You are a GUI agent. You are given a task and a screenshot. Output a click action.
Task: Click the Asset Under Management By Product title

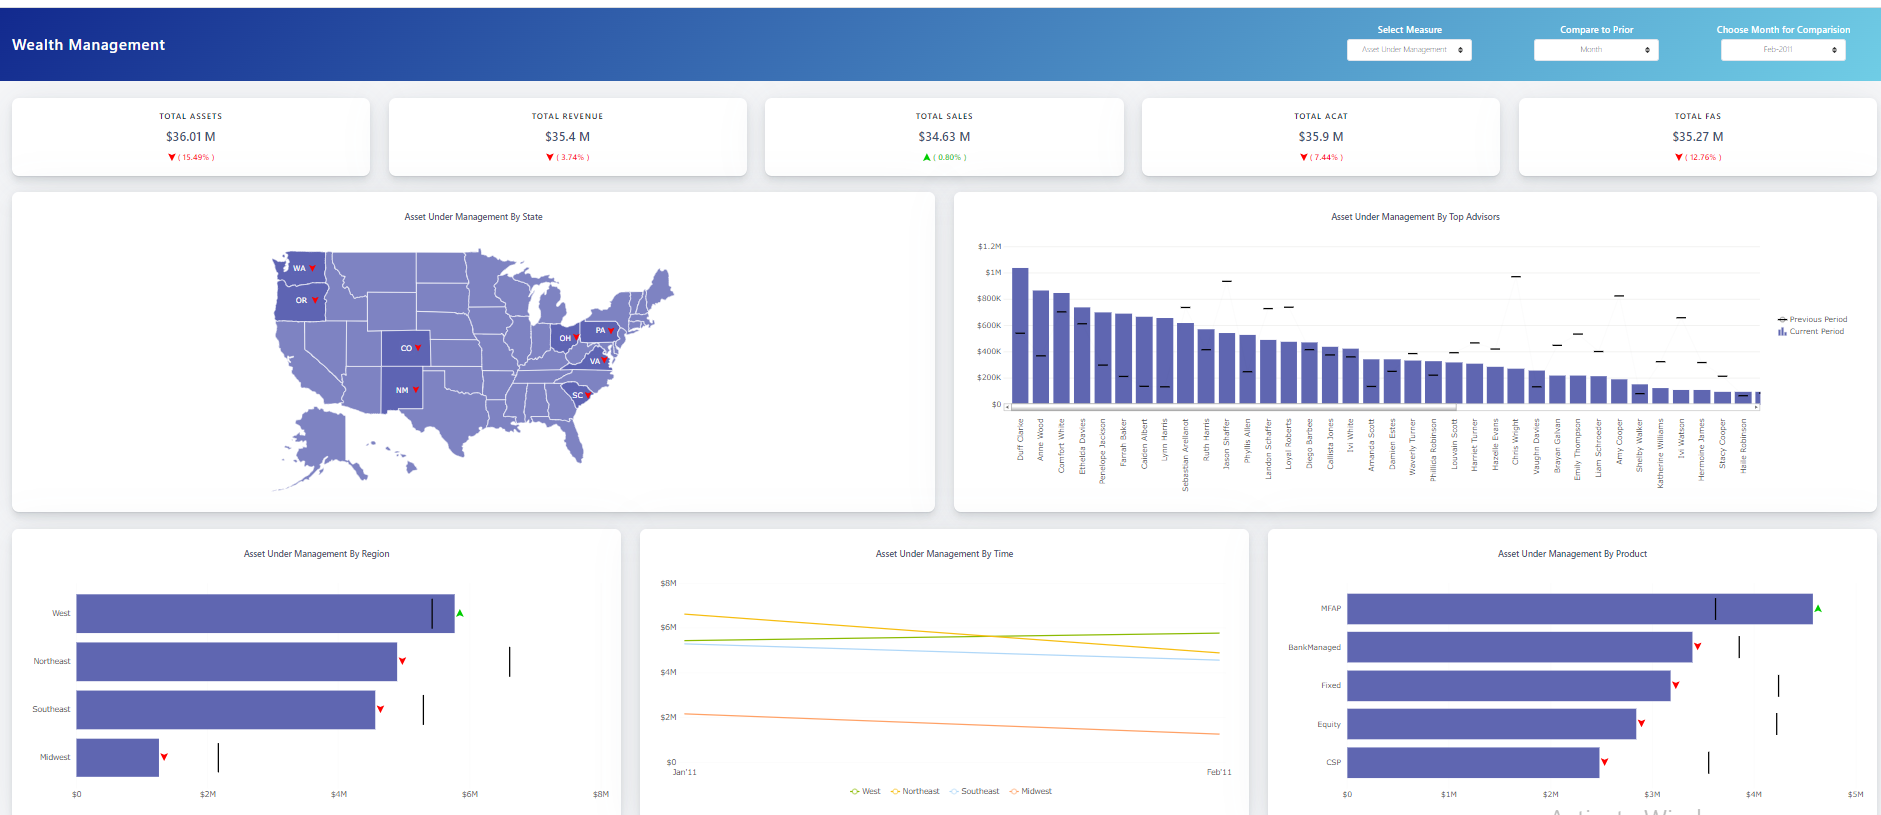(x=1572, y=554)
